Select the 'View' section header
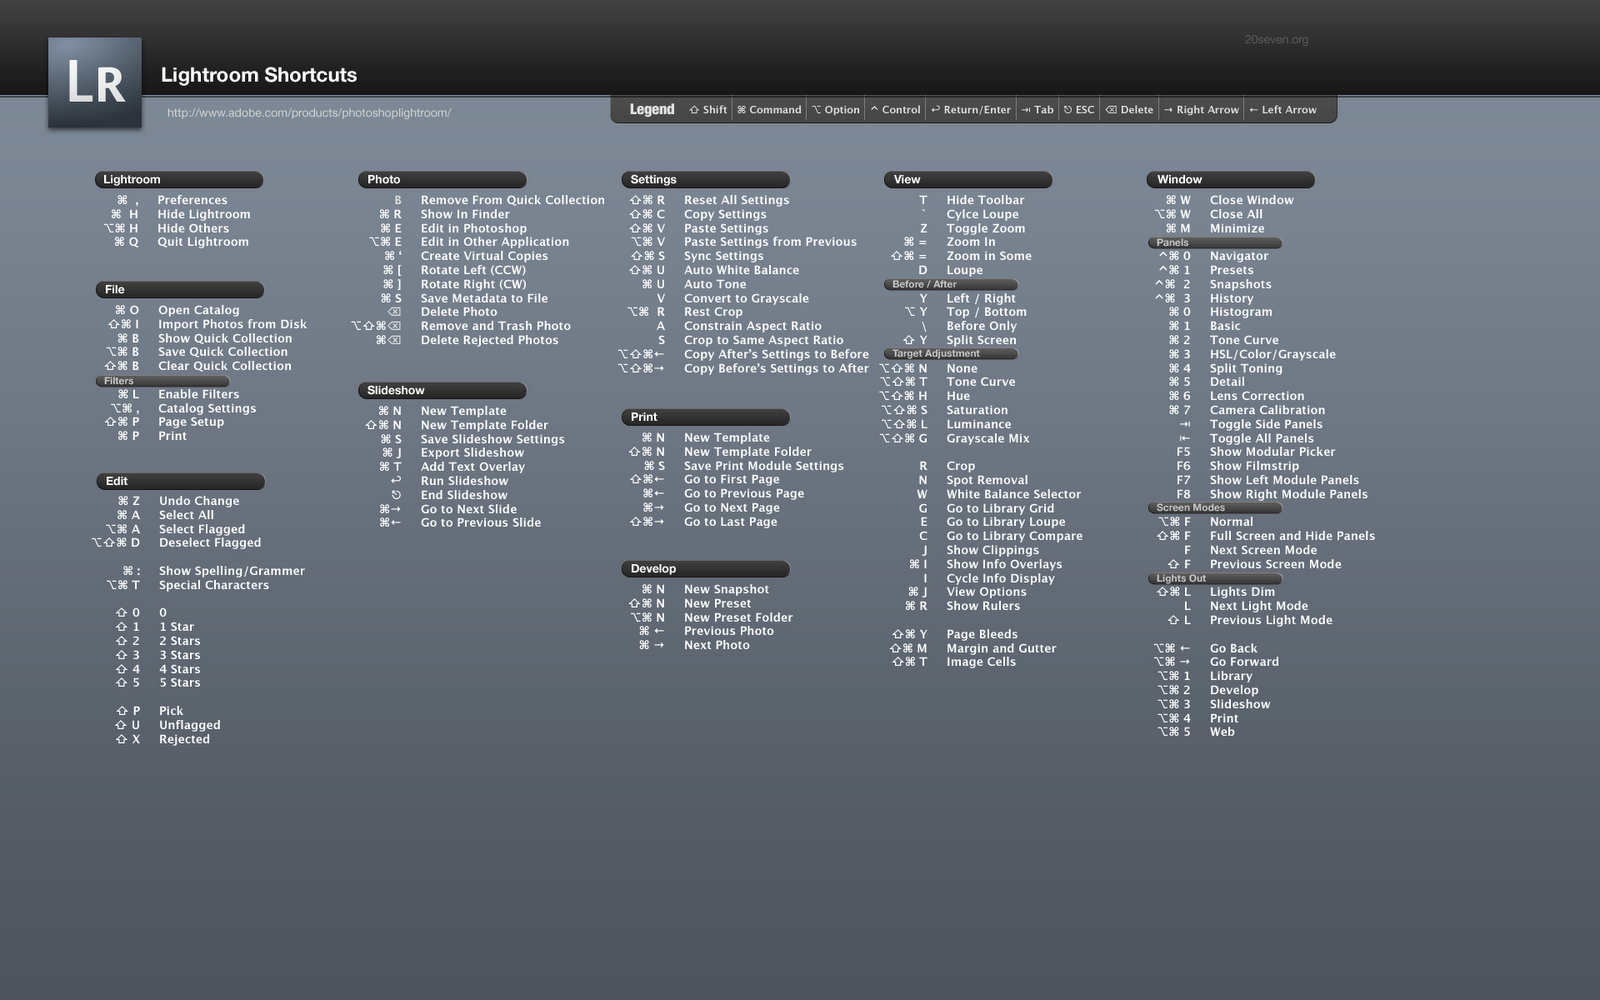1600x1000 pixels. [968, 180]
